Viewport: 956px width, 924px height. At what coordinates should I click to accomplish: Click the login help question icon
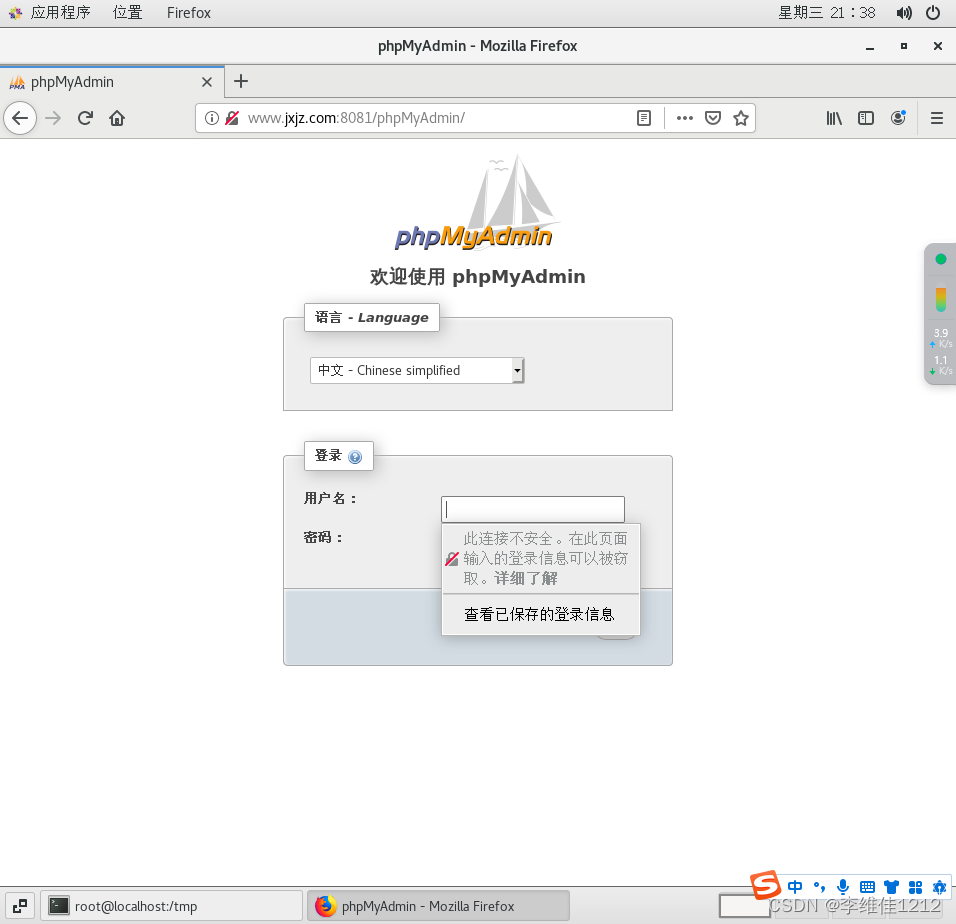[x=355, y=457]
